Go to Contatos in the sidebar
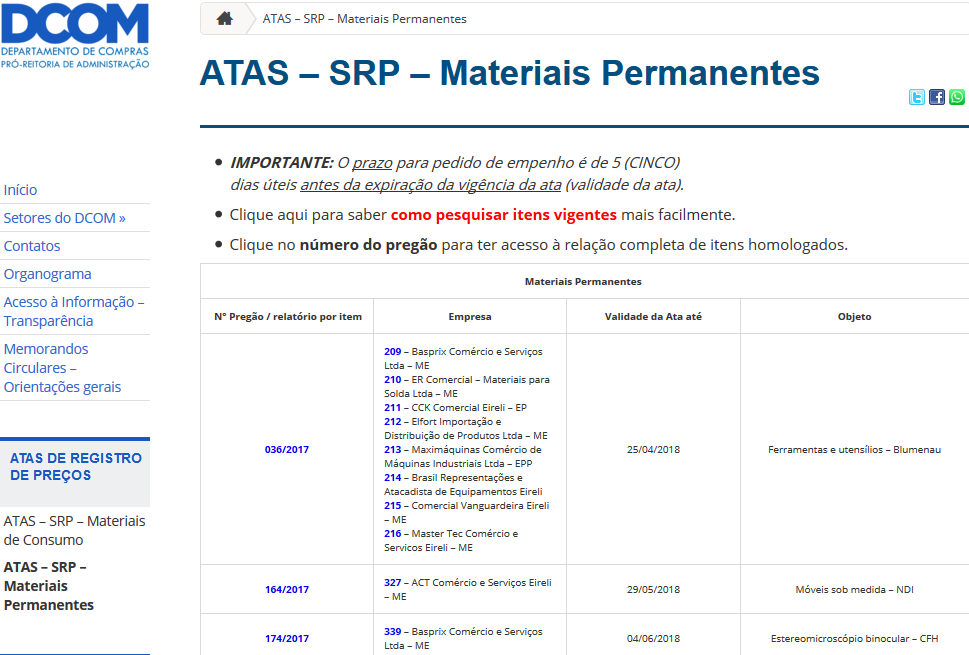This screenshot has height=655, width=969. 32,246
